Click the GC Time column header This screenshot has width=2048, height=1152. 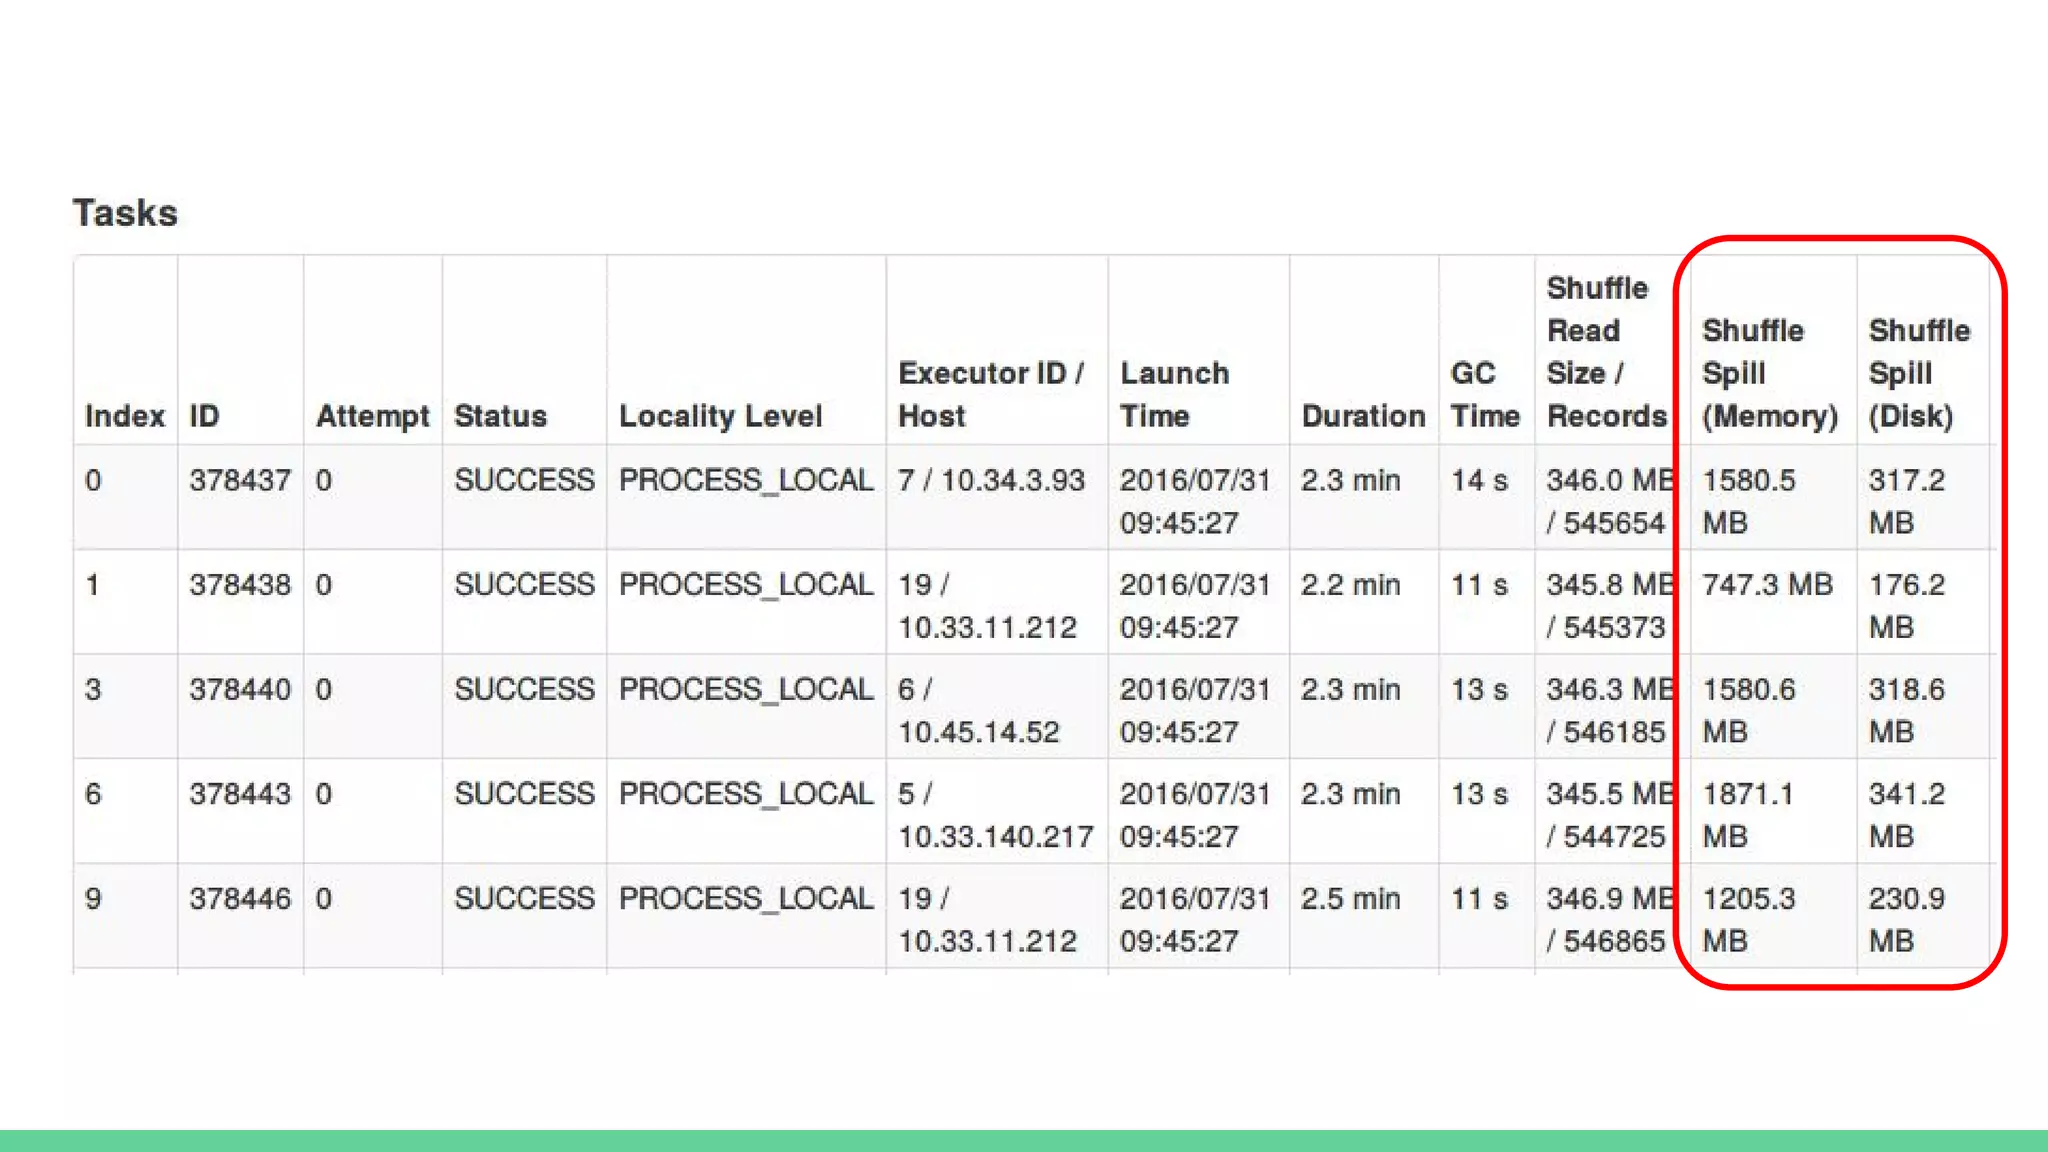pyautogui.click(x=1485, y=394)
